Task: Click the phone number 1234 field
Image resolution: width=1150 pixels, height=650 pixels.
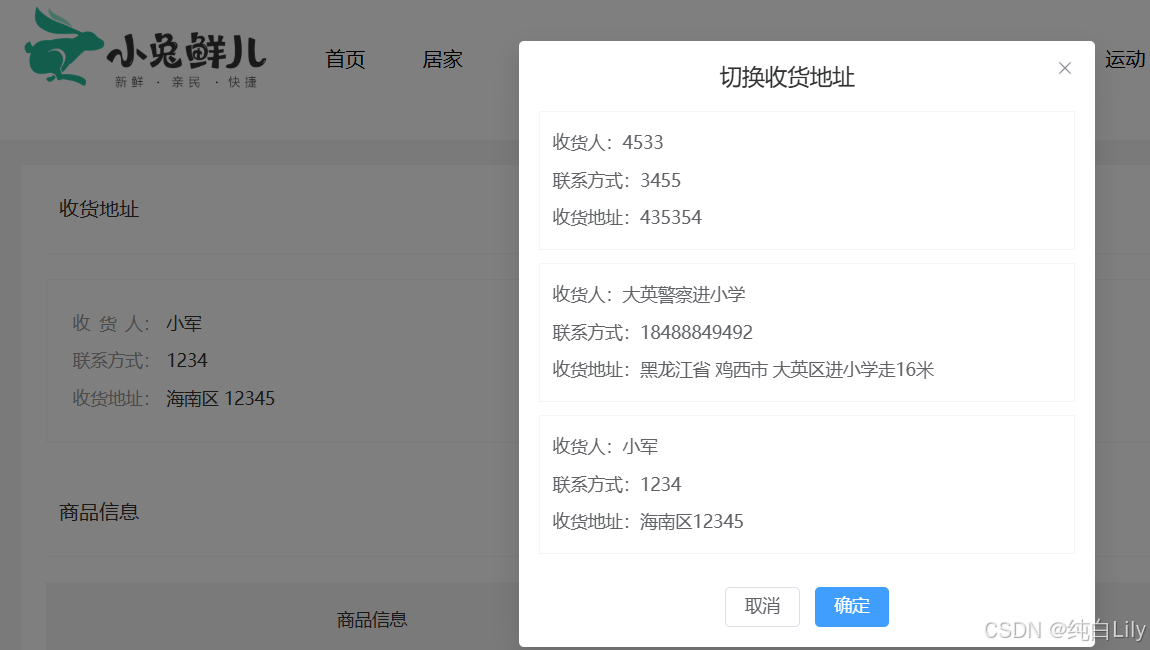Action: click(187, 359)
